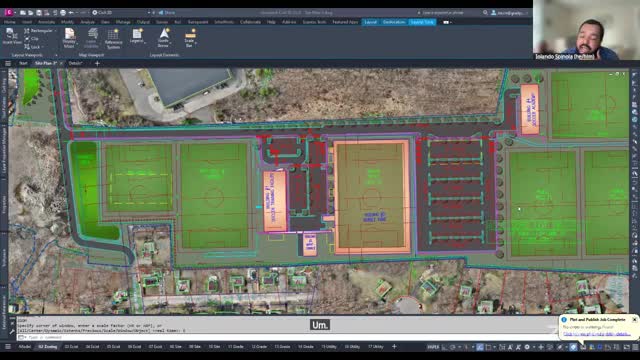This screenshot has width=640, height=360.
Task: Click the Model View tool in ribbon
Action: (x=11, y=37)
